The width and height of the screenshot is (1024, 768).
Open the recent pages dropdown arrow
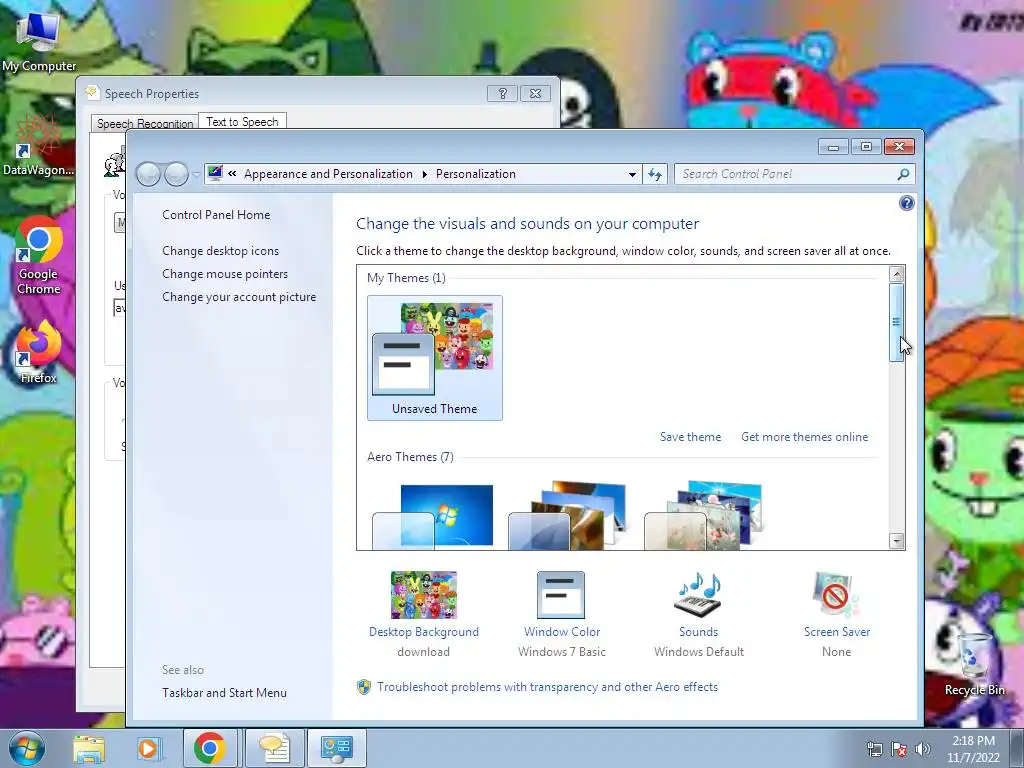pyautogui.click(x=195, y=174)
